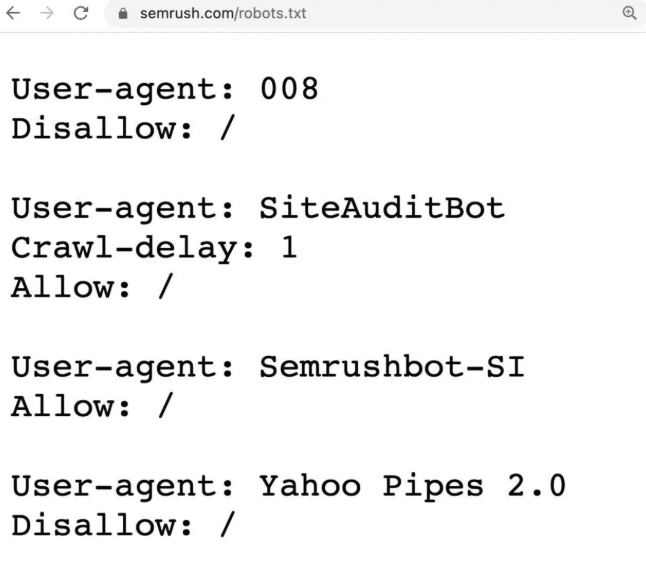This screenshot has width=646, height=562.
Task: Click the zoom magnifier icon in address bar
Action: (629, 13)
